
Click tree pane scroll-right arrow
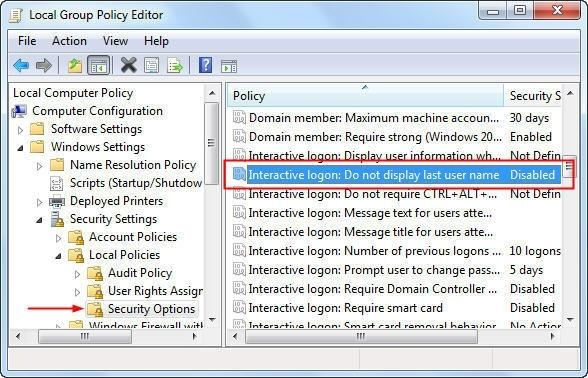point(195,336)
